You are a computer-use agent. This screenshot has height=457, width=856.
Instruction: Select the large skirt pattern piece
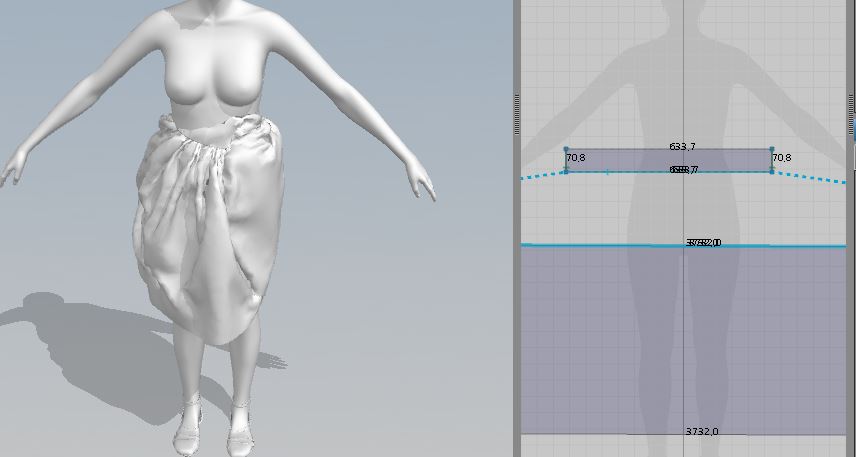click(x=683, y=340)
